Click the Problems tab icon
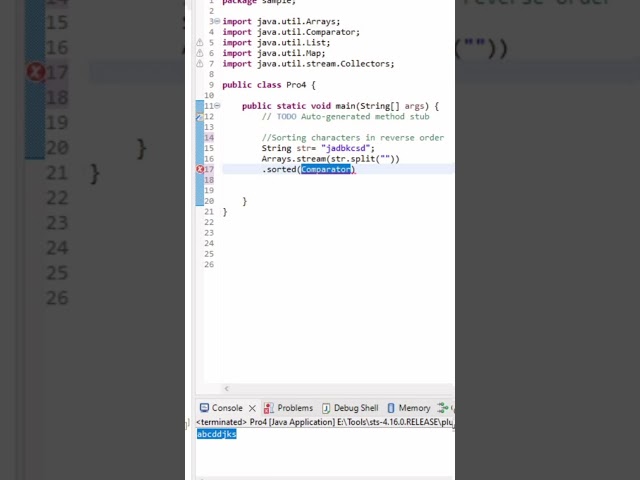The width and height of the screenshot is (640, 480). pyautogui.click(x=269, y=408)
